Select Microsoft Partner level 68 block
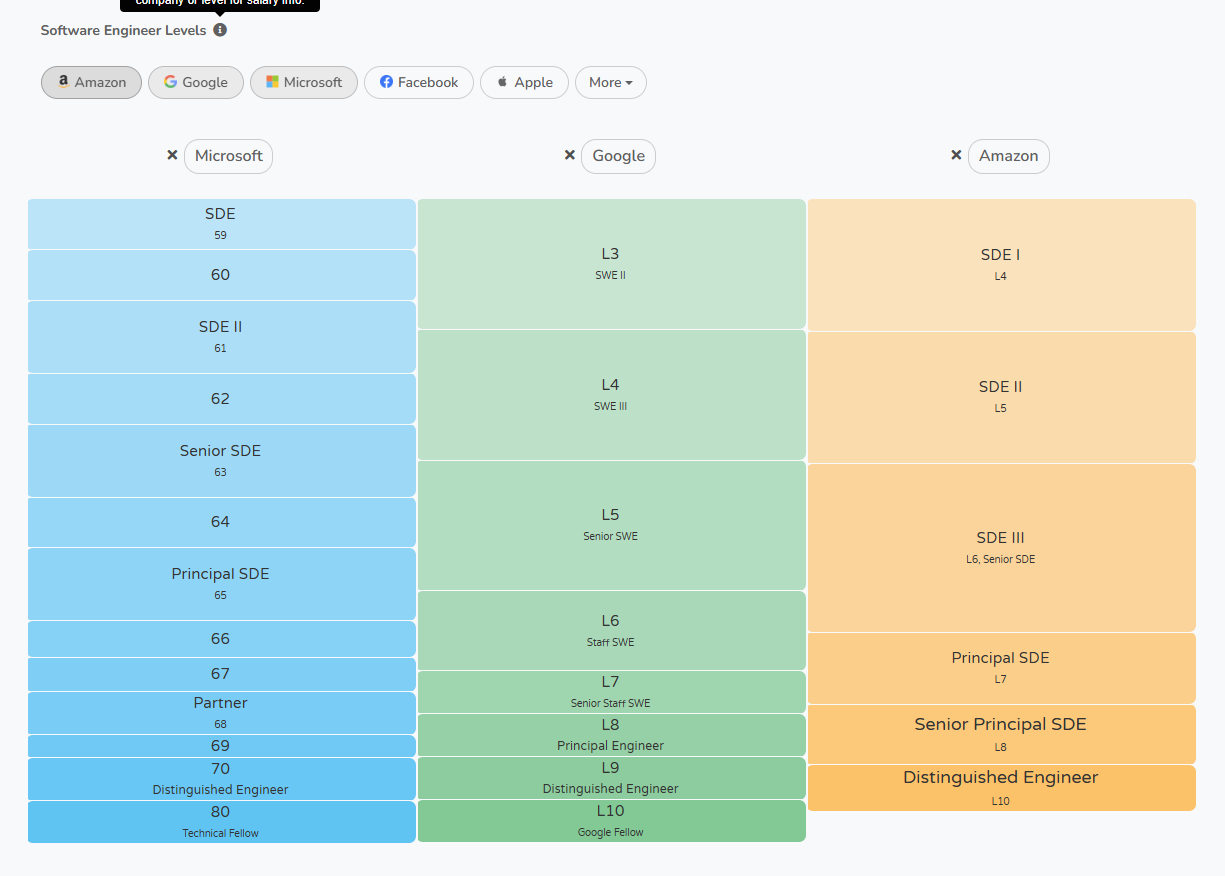Viewport: 1225px width, 876px height. [x=221, y=713]
